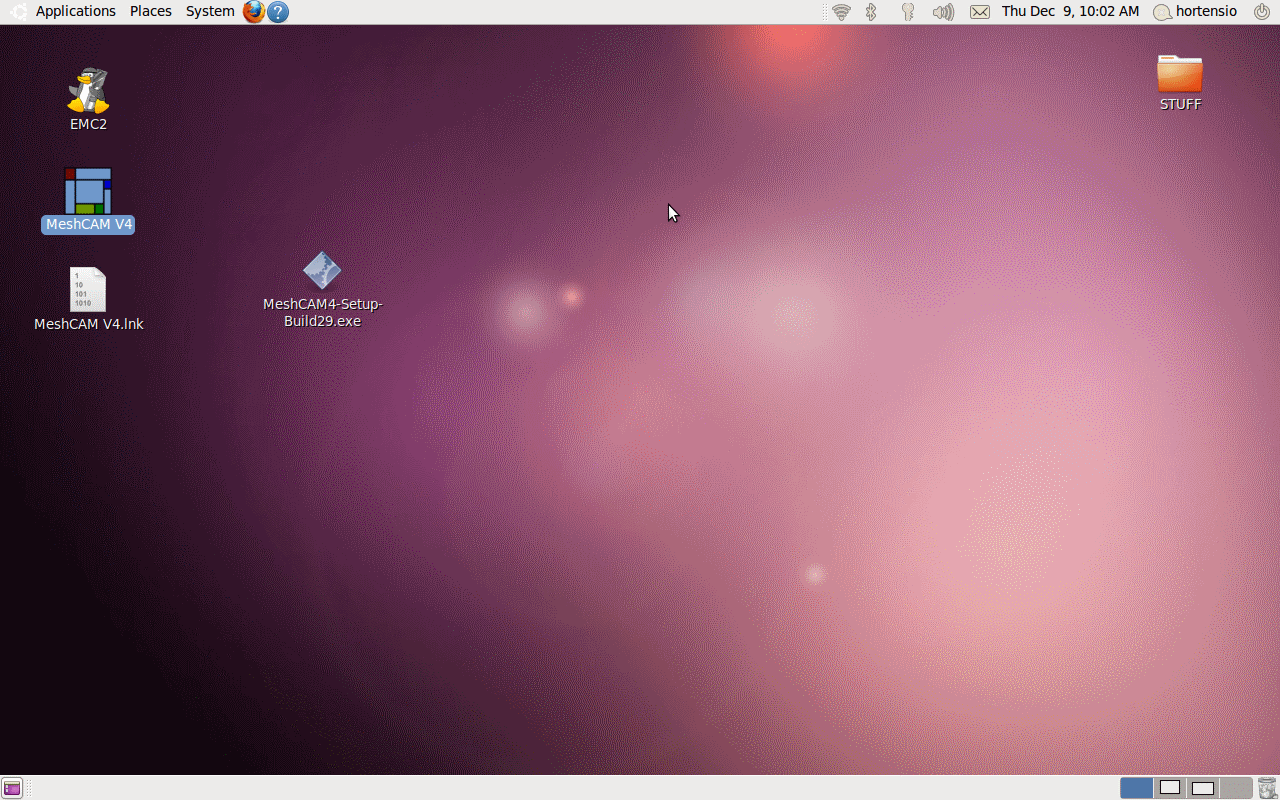This screenshot has width=1280, height=800.
Task: Launch Firefox from the top panel
Action: [x=254, y=12]
